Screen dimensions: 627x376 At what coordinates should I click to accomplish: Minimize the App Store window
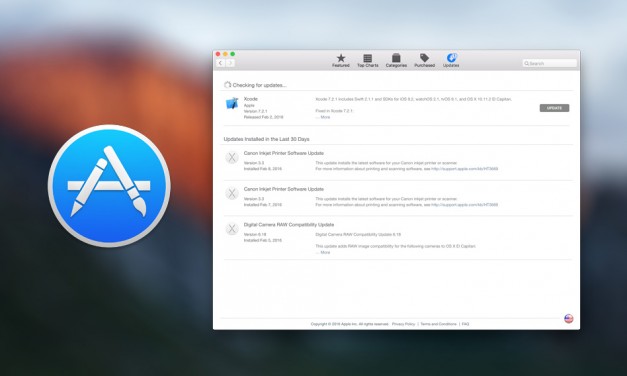[225, 54]
